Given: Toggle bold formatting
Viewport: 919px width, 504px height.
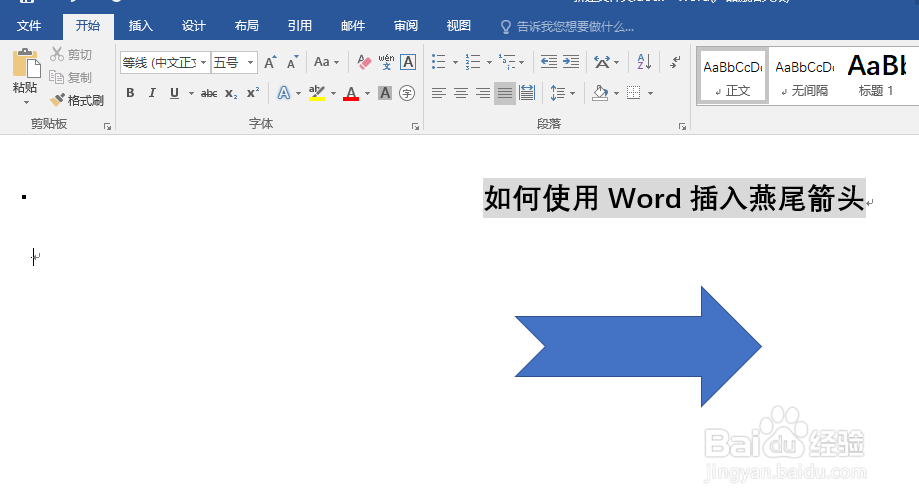Looking at the screenshot, I should 130,93.
